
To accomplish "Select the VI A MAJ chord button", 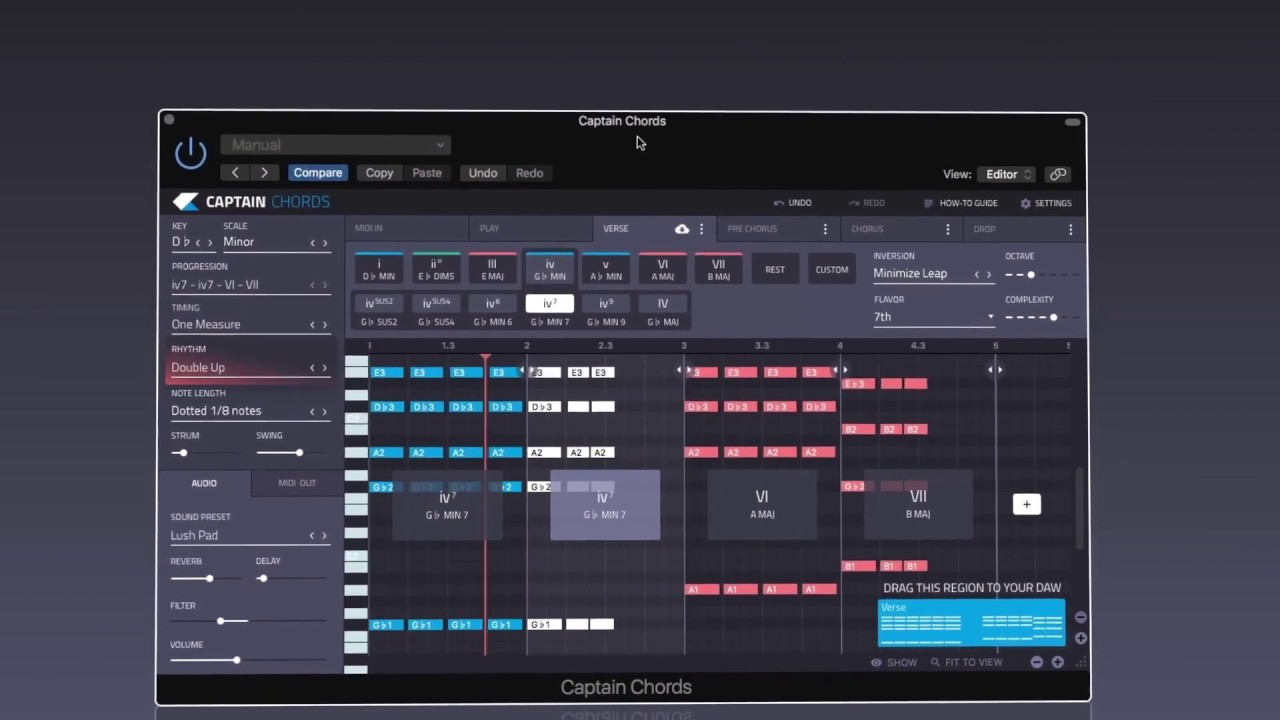I will [662, 269].
